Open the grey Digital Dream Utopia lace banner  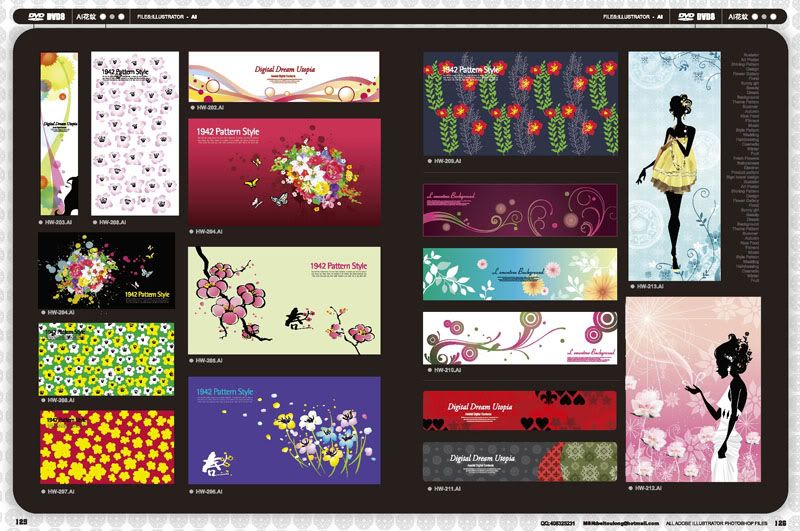tap(520, 462)
